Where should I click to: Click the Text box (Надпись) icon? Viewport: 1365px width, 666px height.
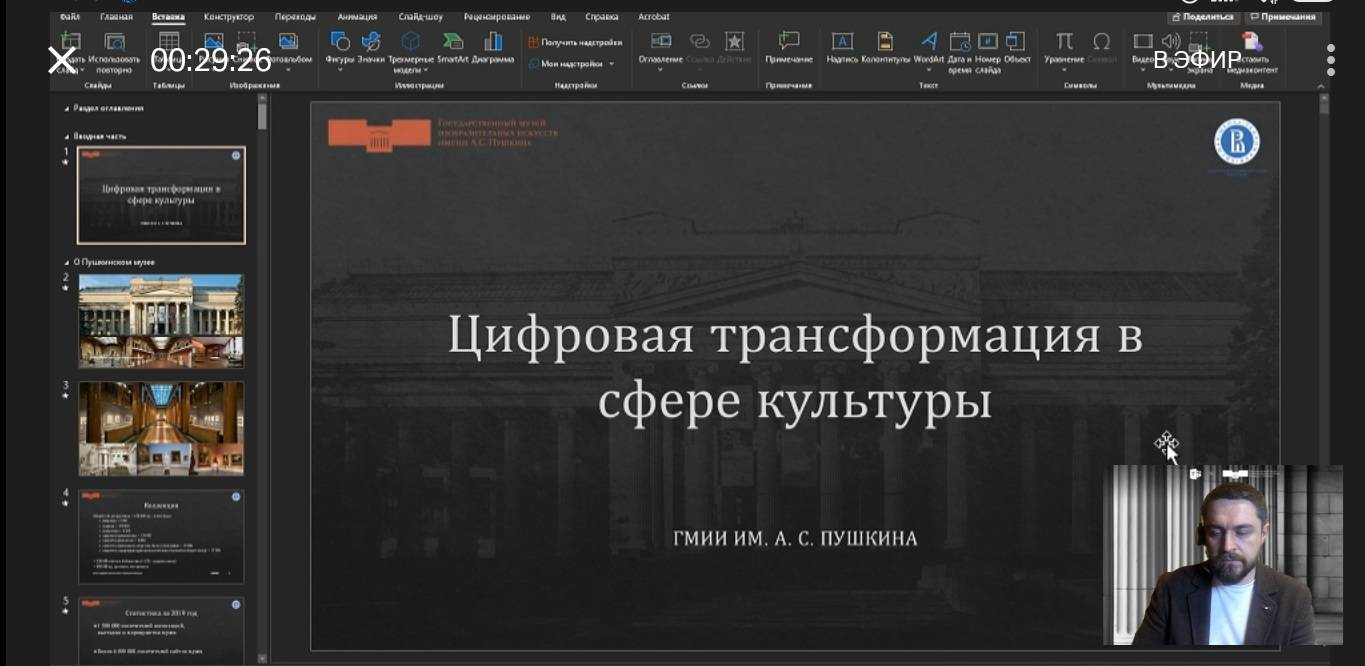842,41
